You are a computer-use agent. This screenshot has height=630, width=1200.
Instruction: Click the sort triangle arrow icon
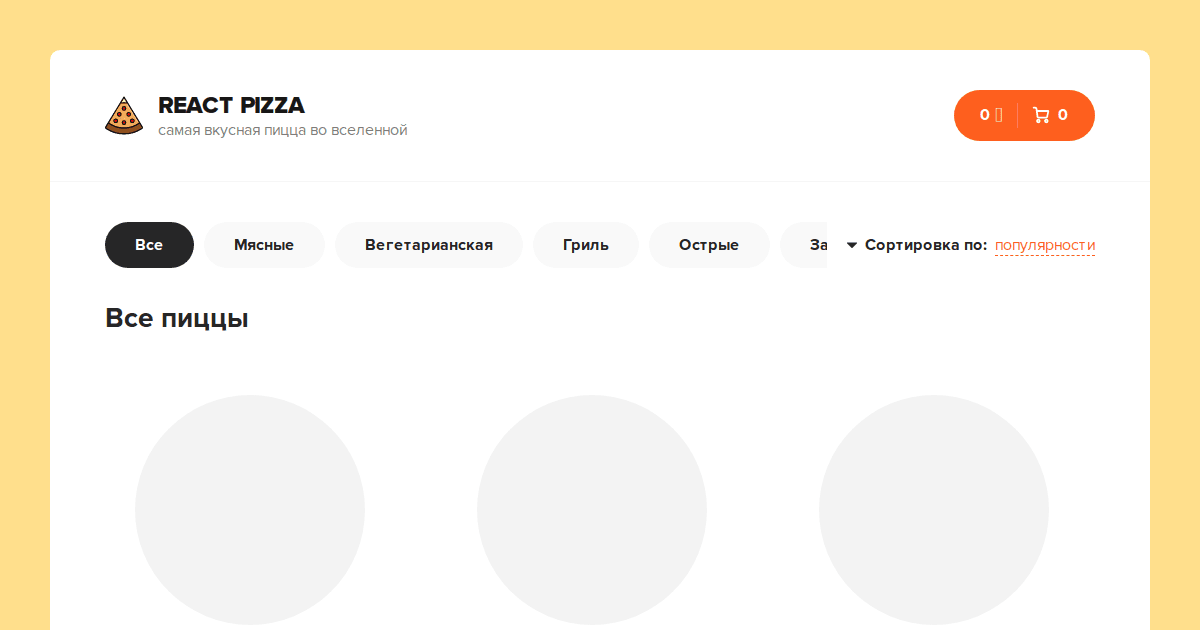point(852,245)
